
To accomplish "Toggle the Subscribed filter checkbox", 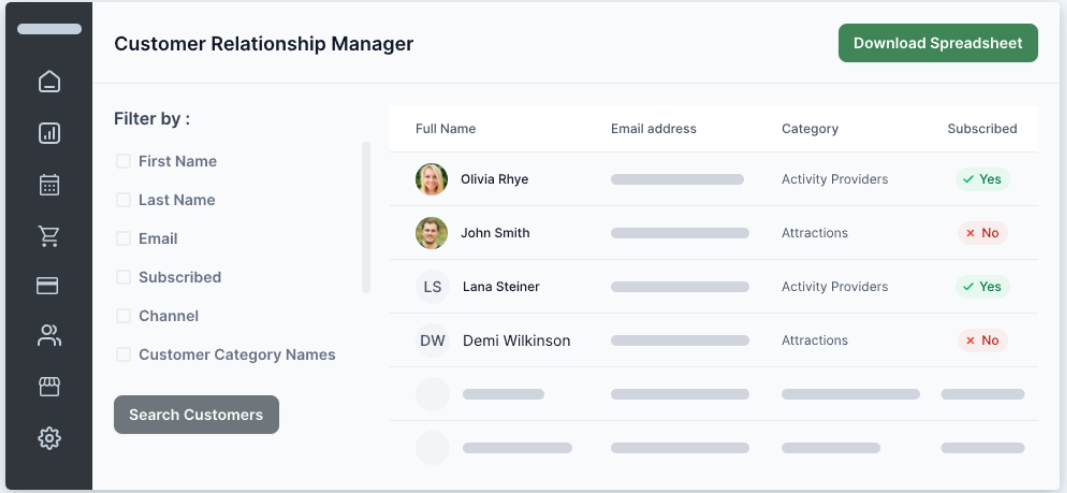I will click(x=123, y=277).
